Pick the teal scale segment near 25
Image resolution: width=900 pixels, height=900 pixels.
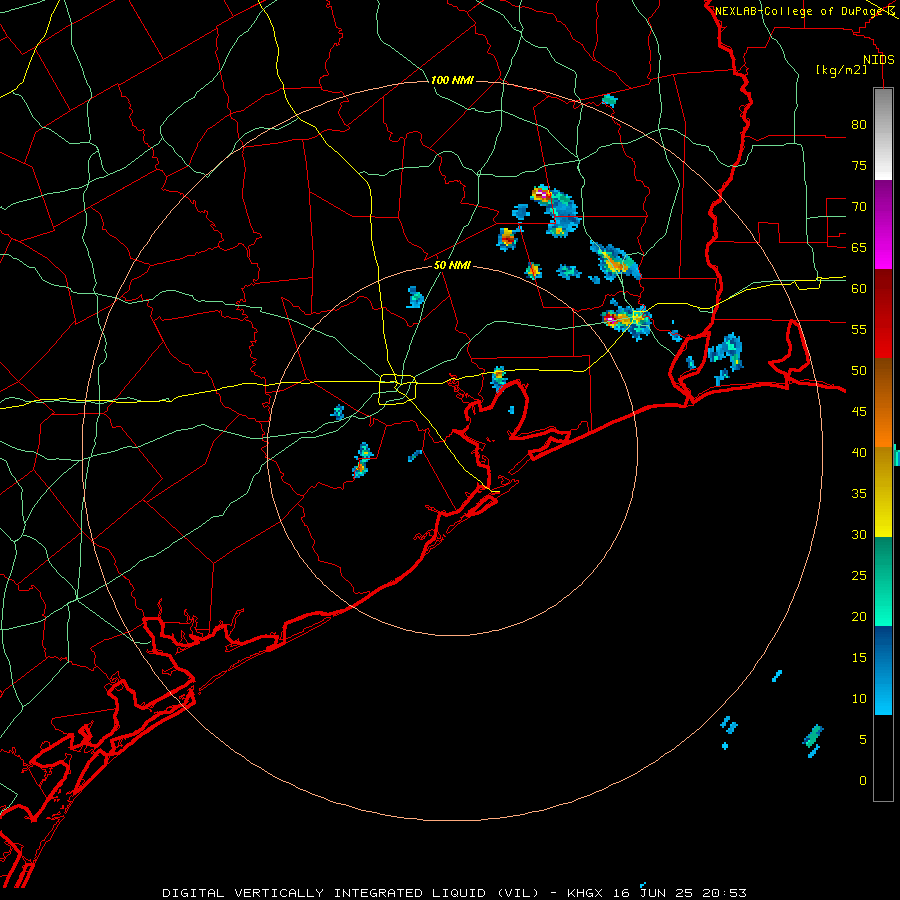click(883, 559)
